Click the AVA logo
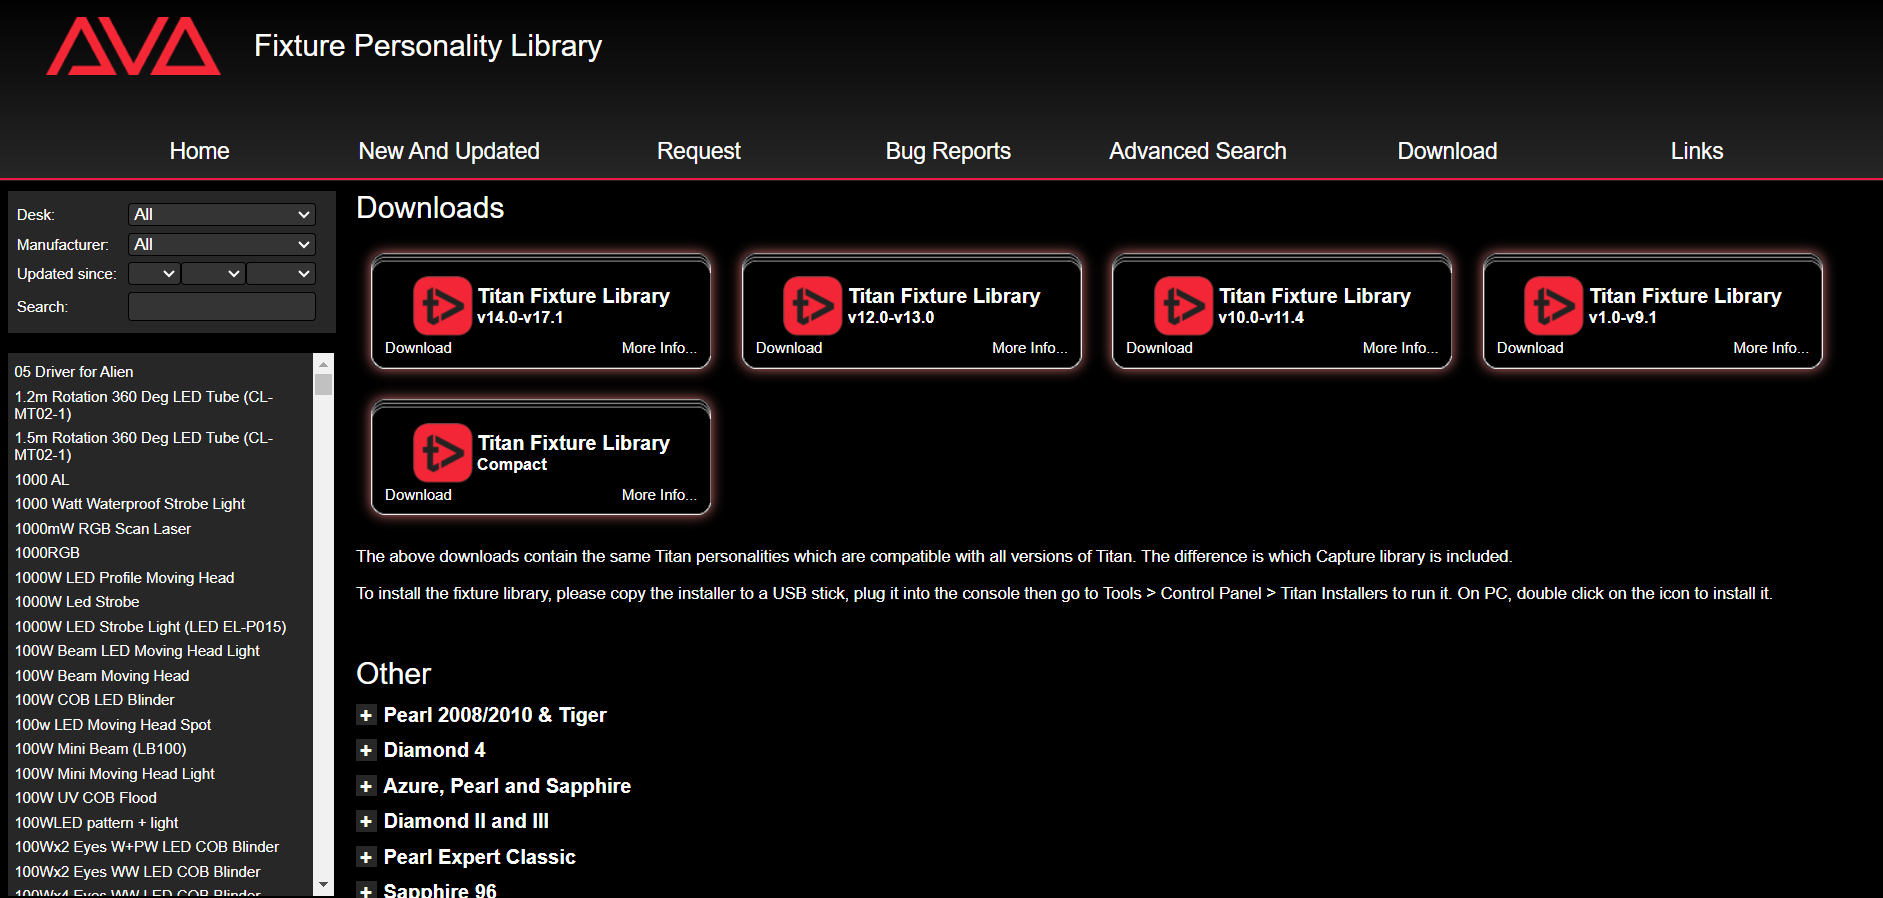 click(133, 47)
